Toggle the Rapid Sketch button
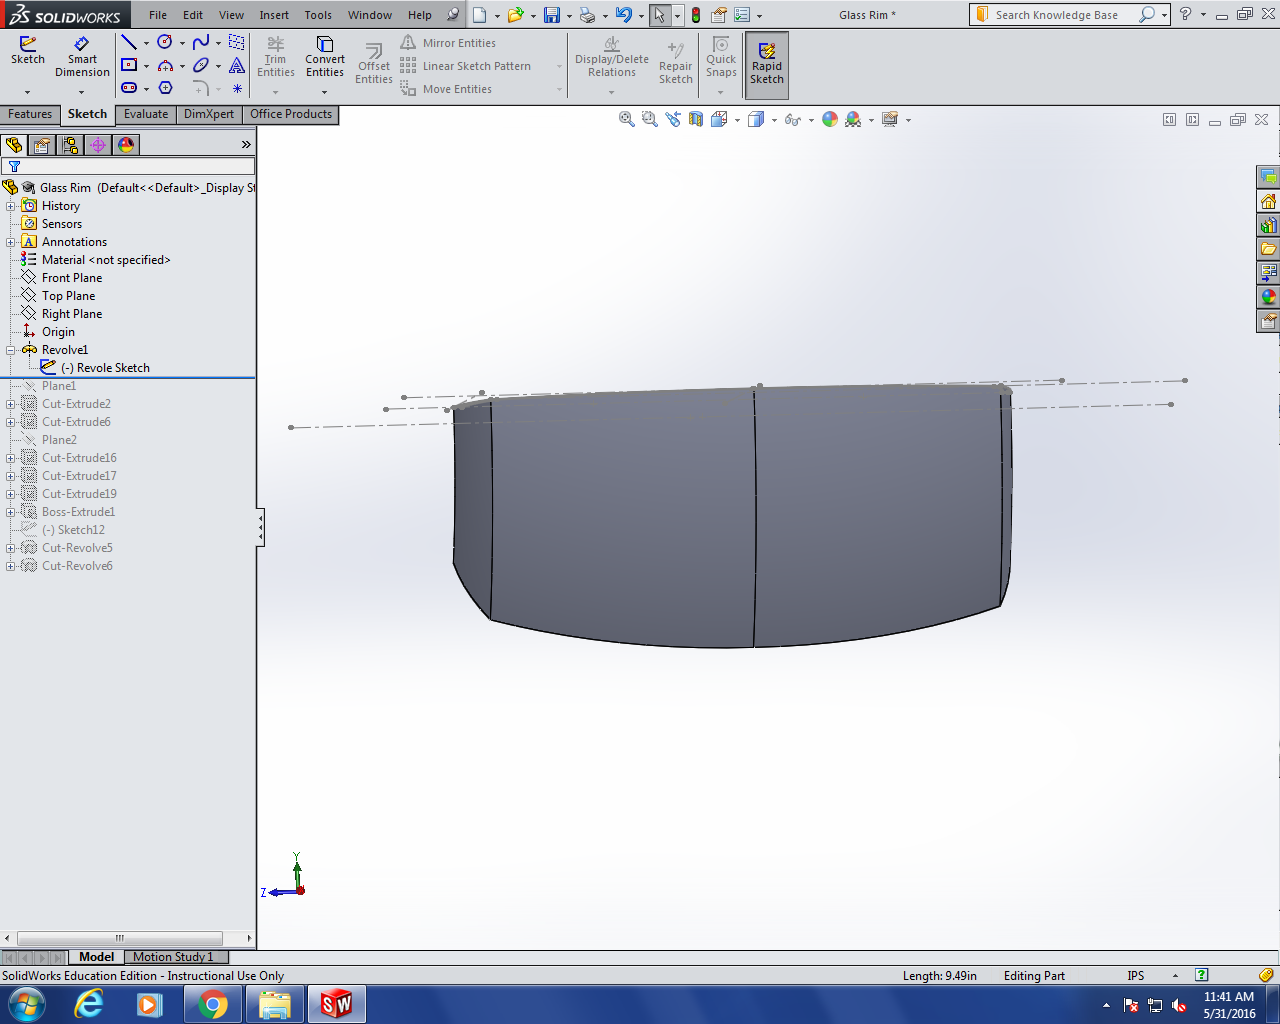The height and width of the screenshot is (1024, 1280). [767, 64]
